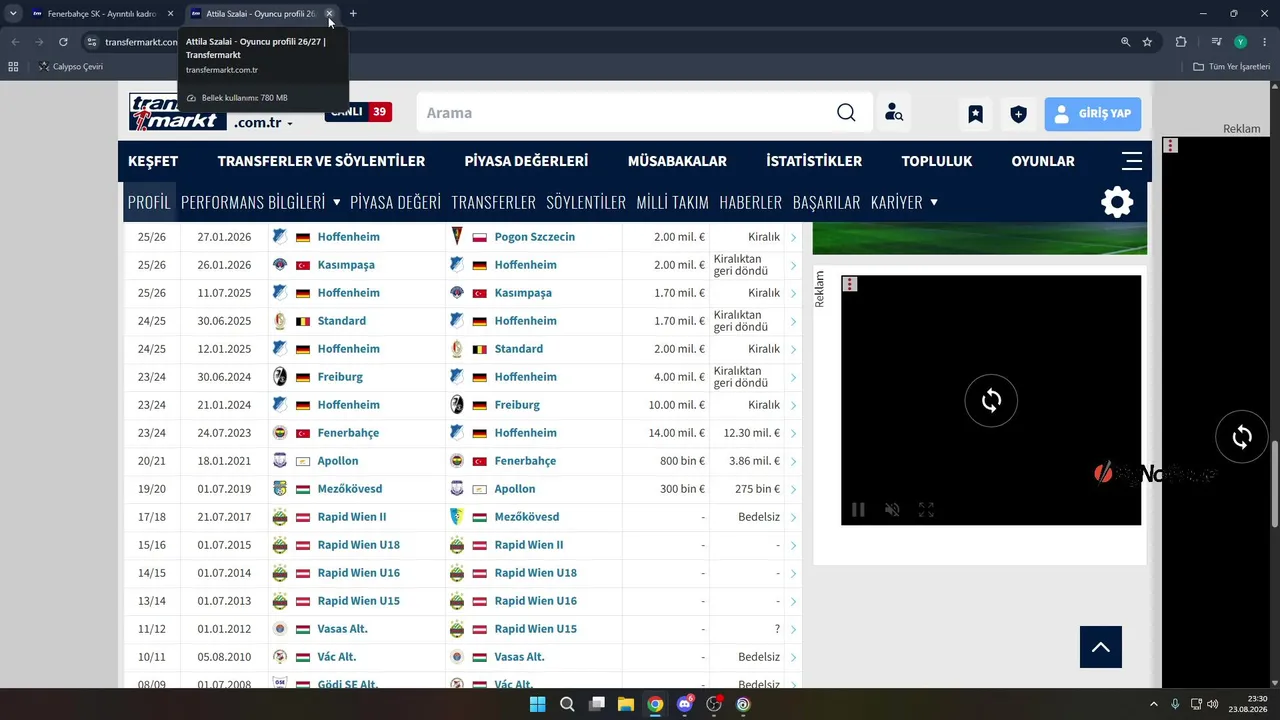Screen dimensions: 1280x720
Task: Open the Chrome profile avatar
Action: click(1241, 42)
